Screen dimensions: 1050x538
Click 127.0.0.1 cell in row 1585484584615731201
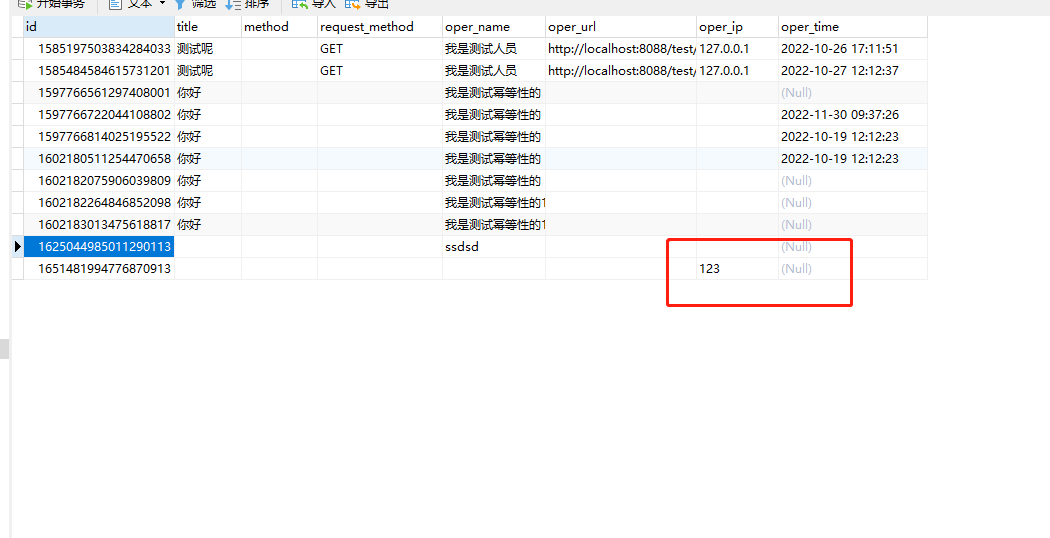(x=737, y=70)
